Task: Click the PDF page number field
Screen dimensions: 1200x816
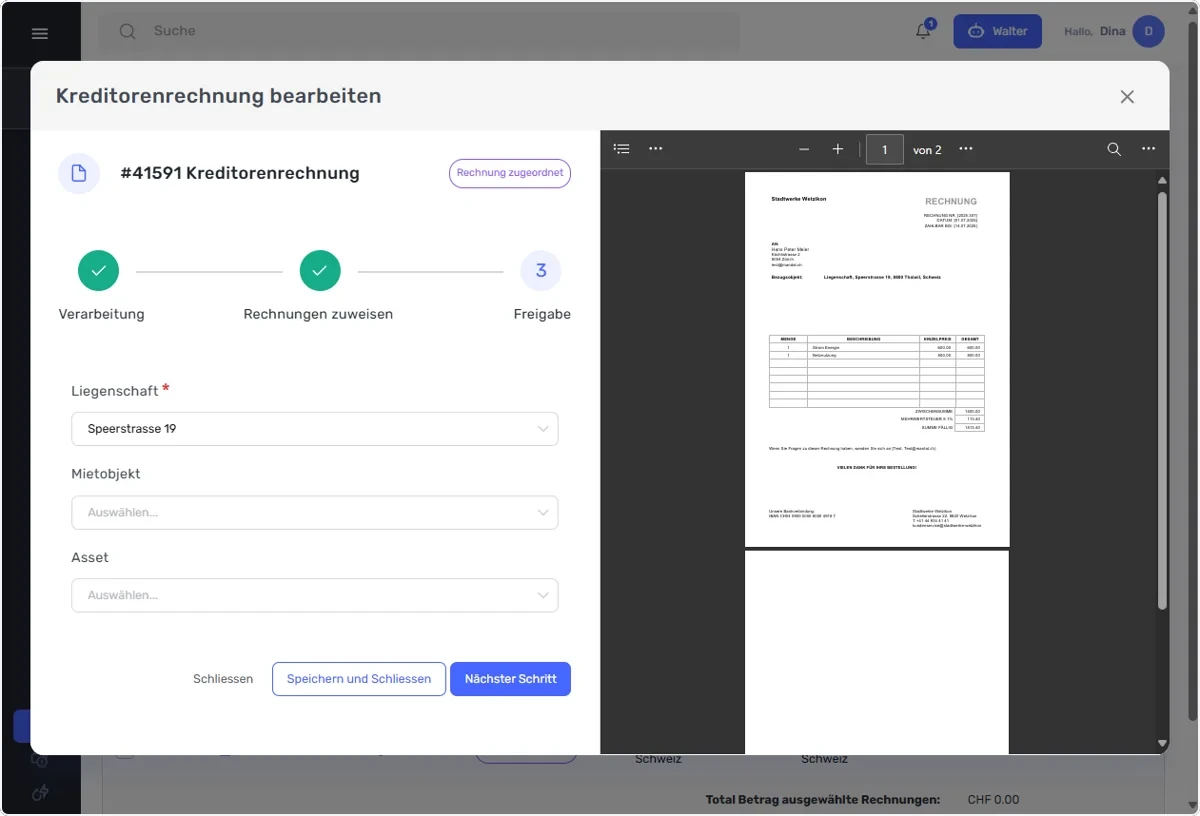Action: click(885, 149)
